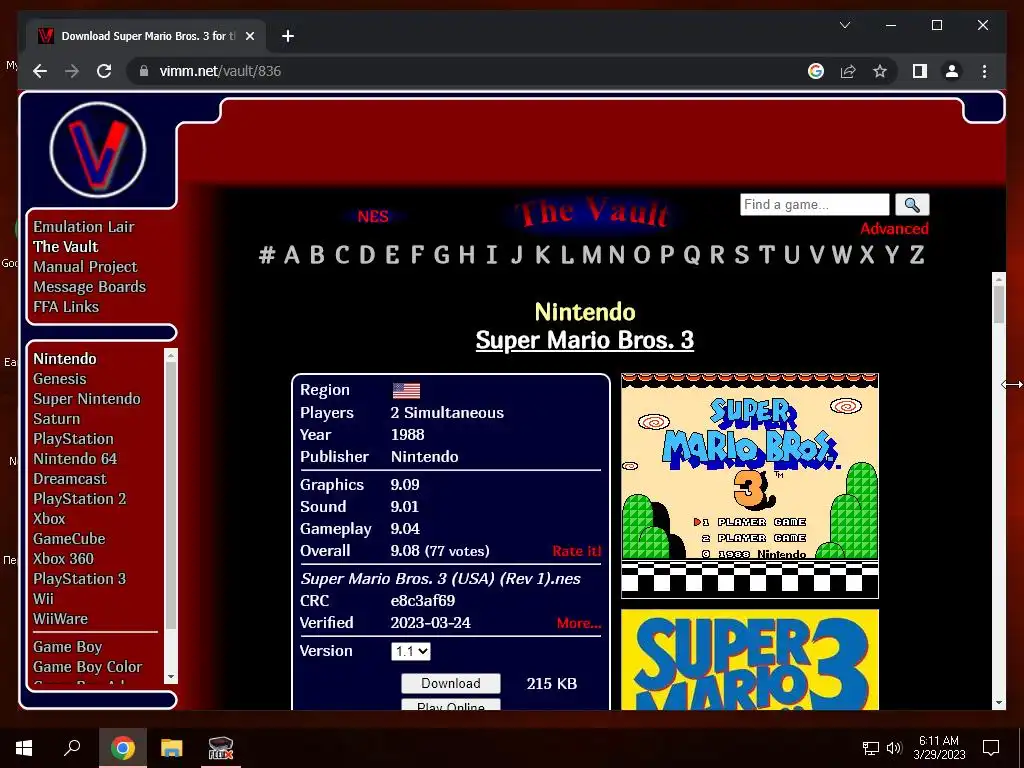Open Message Boards in the sidebar

pos(89,287)
